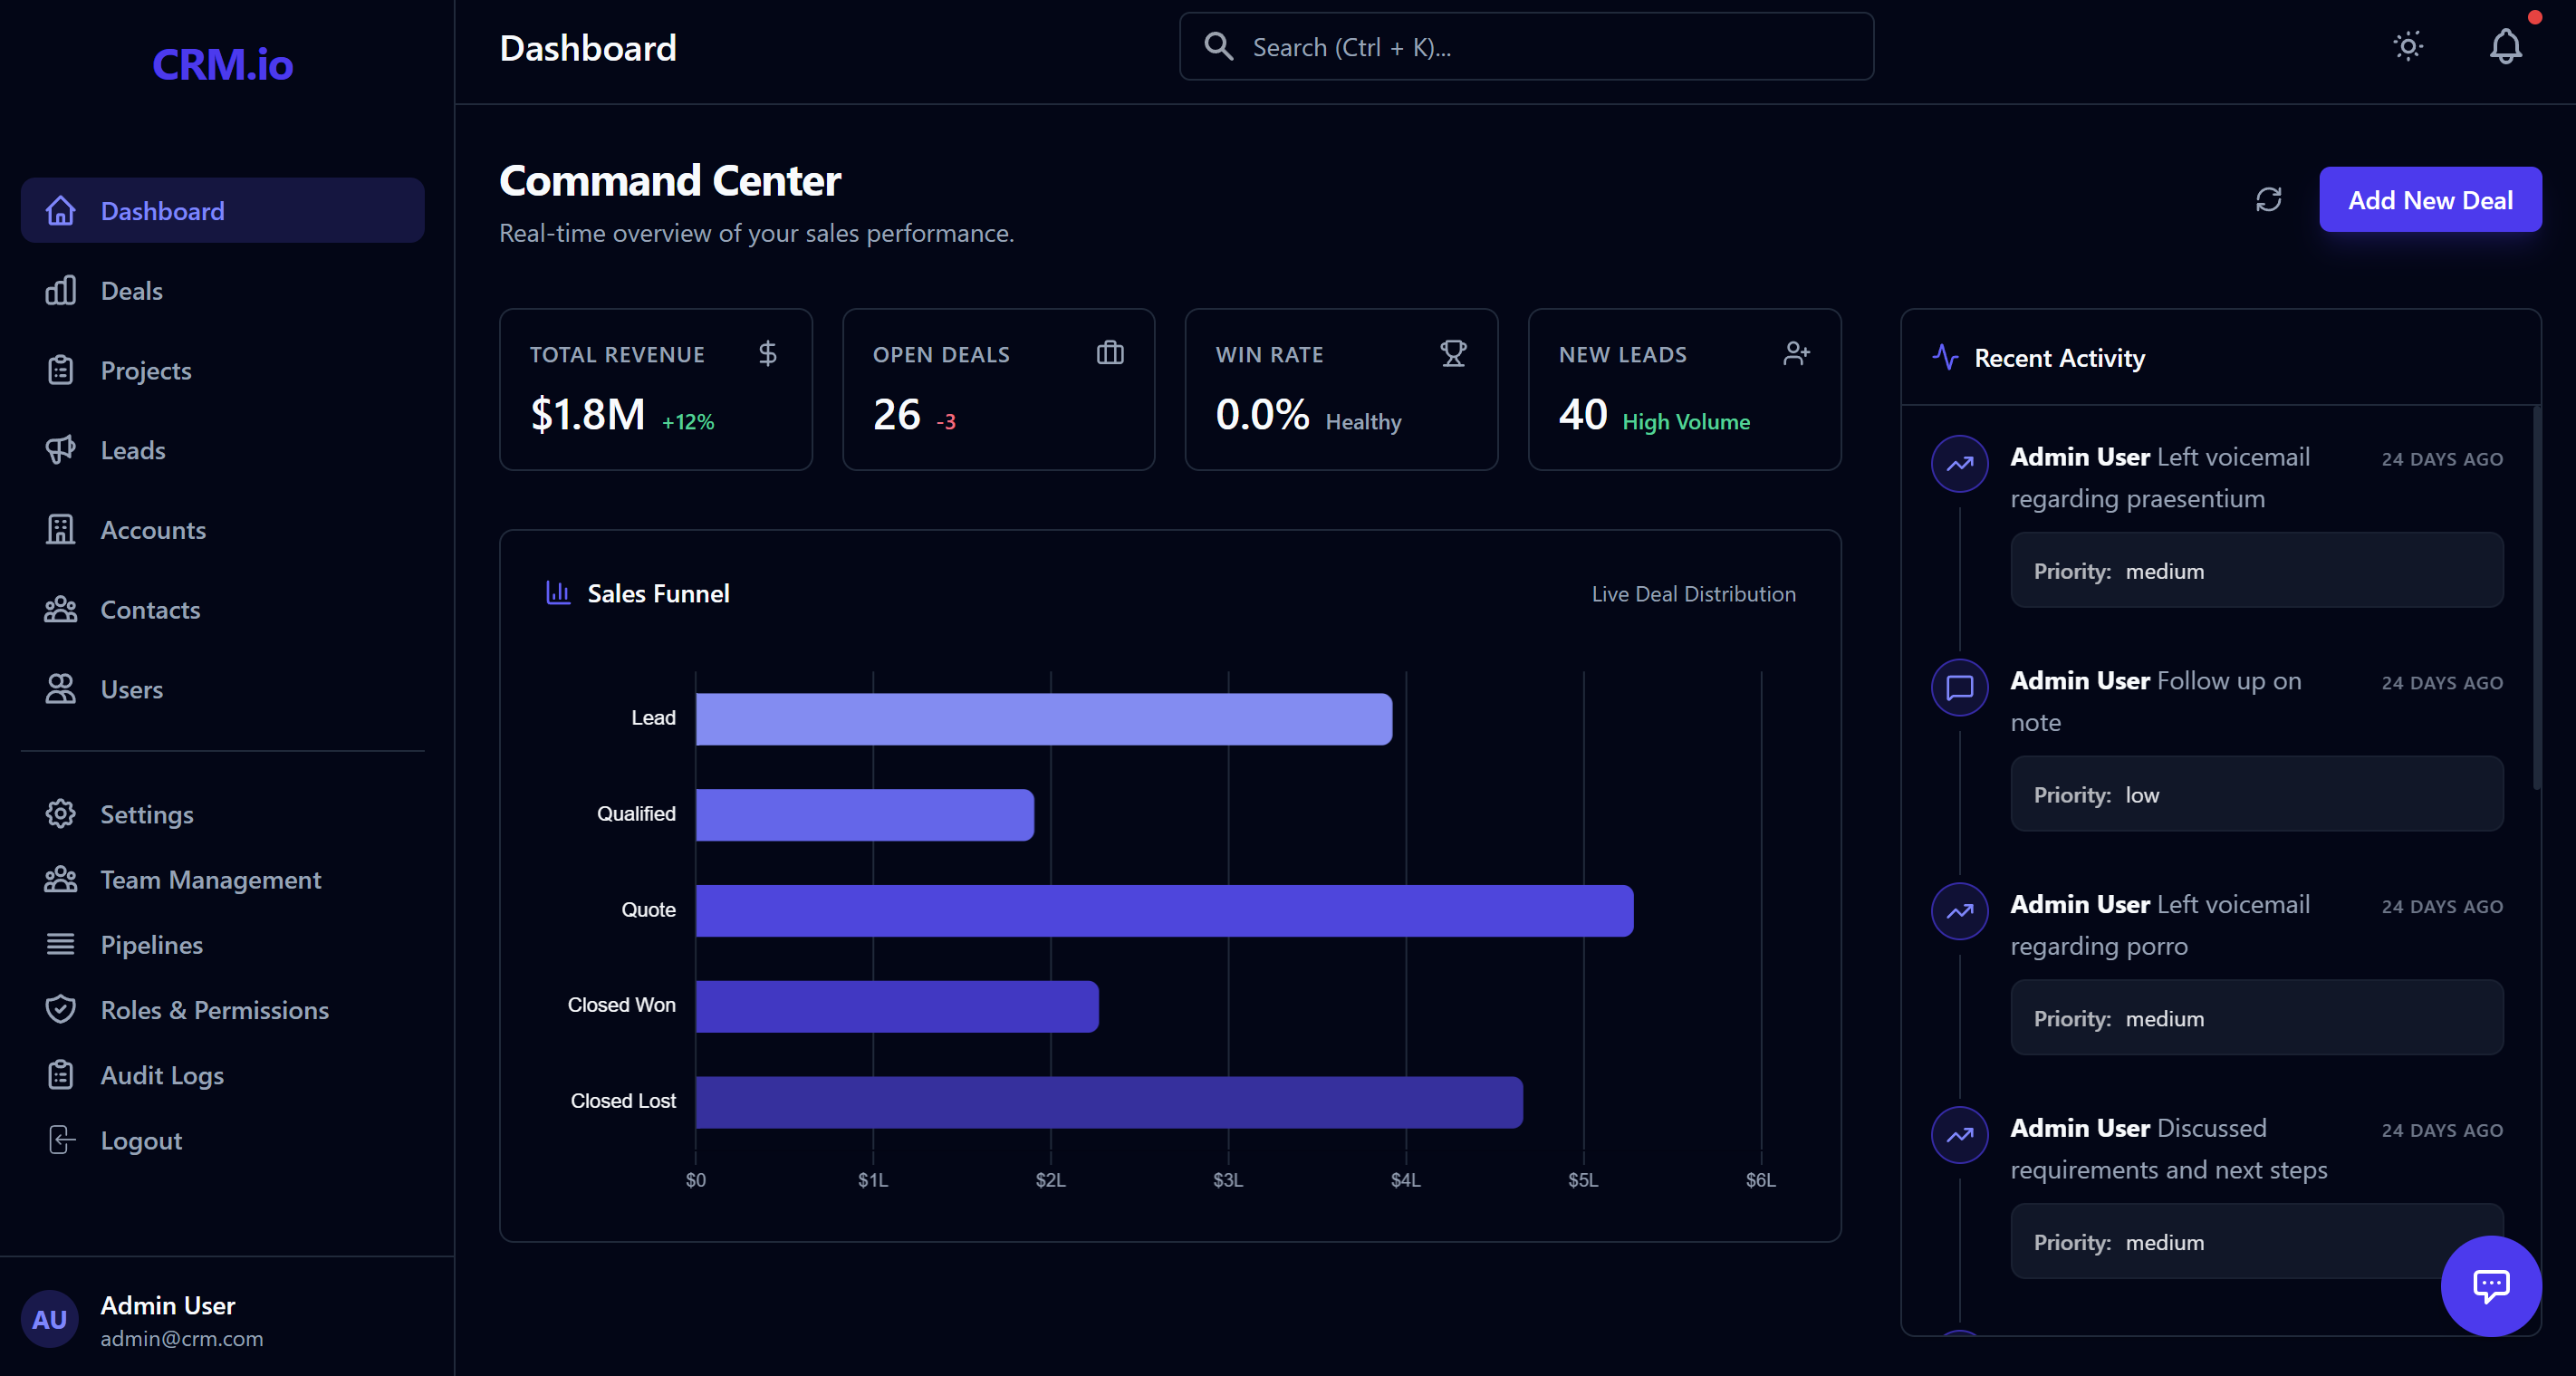Screen dimensions: 2576x1376
Task: Click the Quote bar in Sales Funnel
Action: (1164, 910)
